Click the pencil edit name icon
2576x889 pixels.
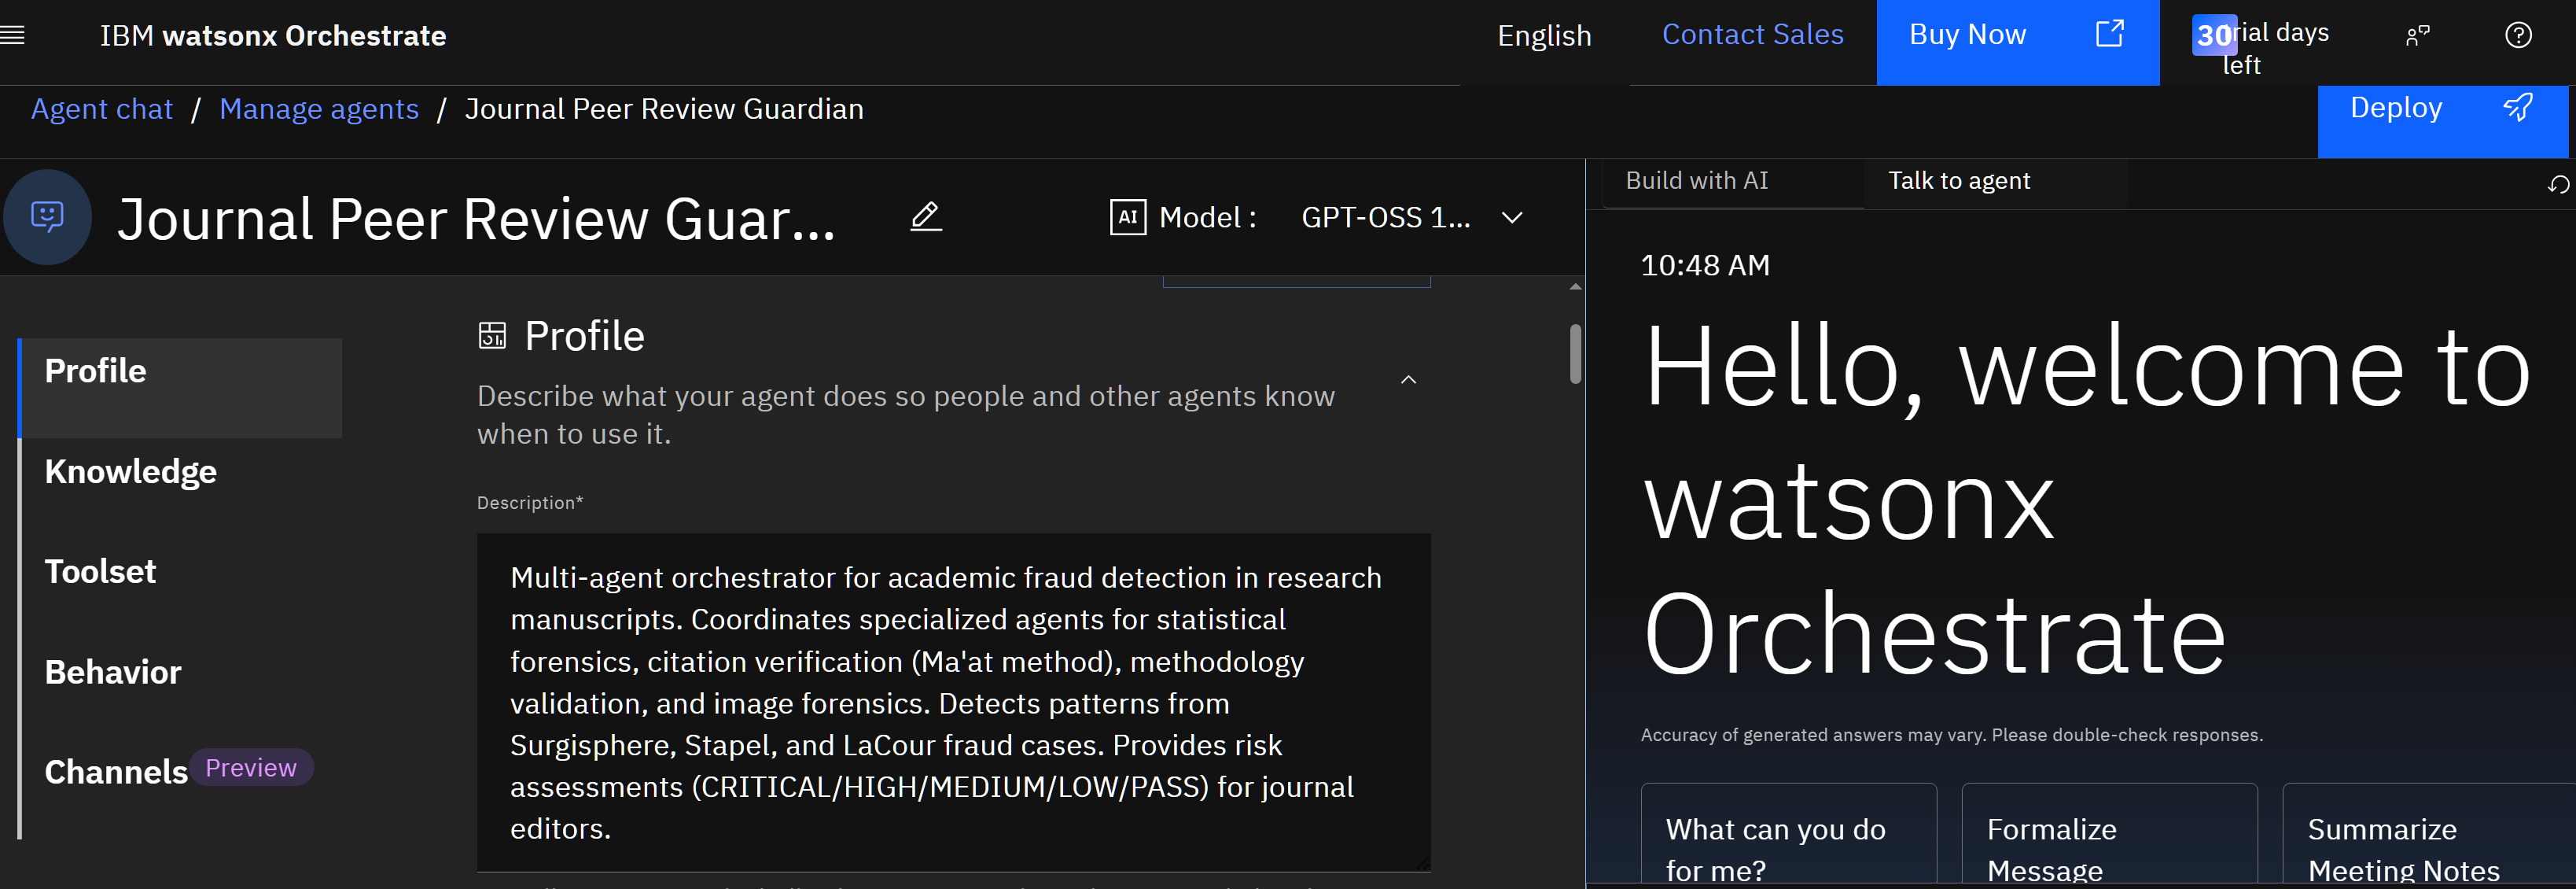tap(925, 216)
